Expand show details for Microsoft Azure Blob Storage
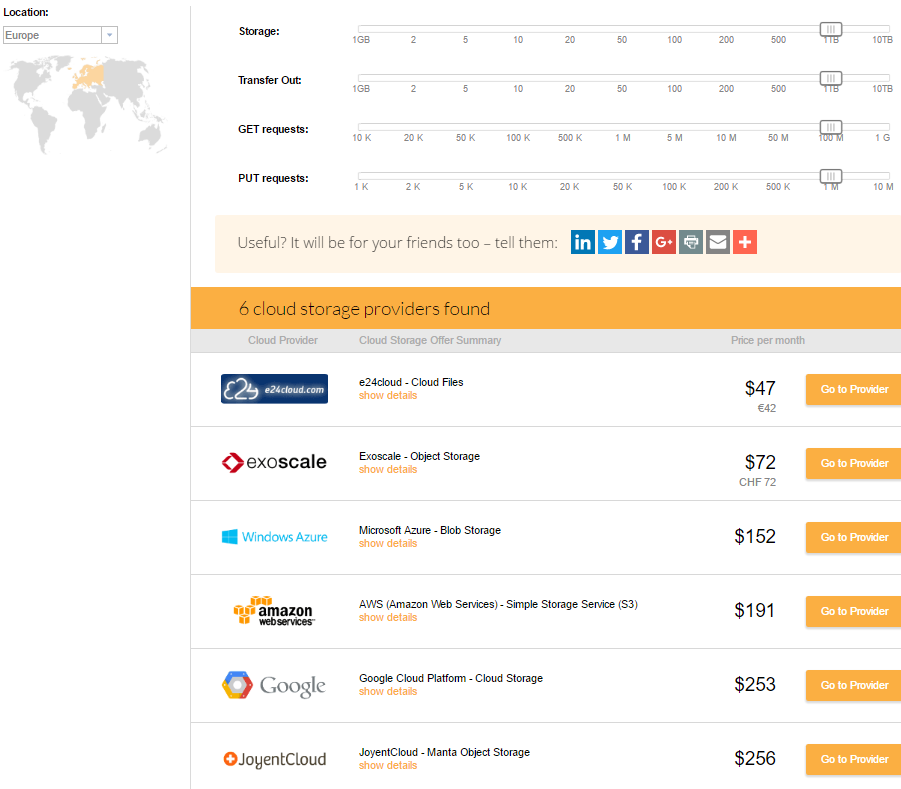This screenshot has width=901, height=789. pyautogui.click(x=388, y=544)
